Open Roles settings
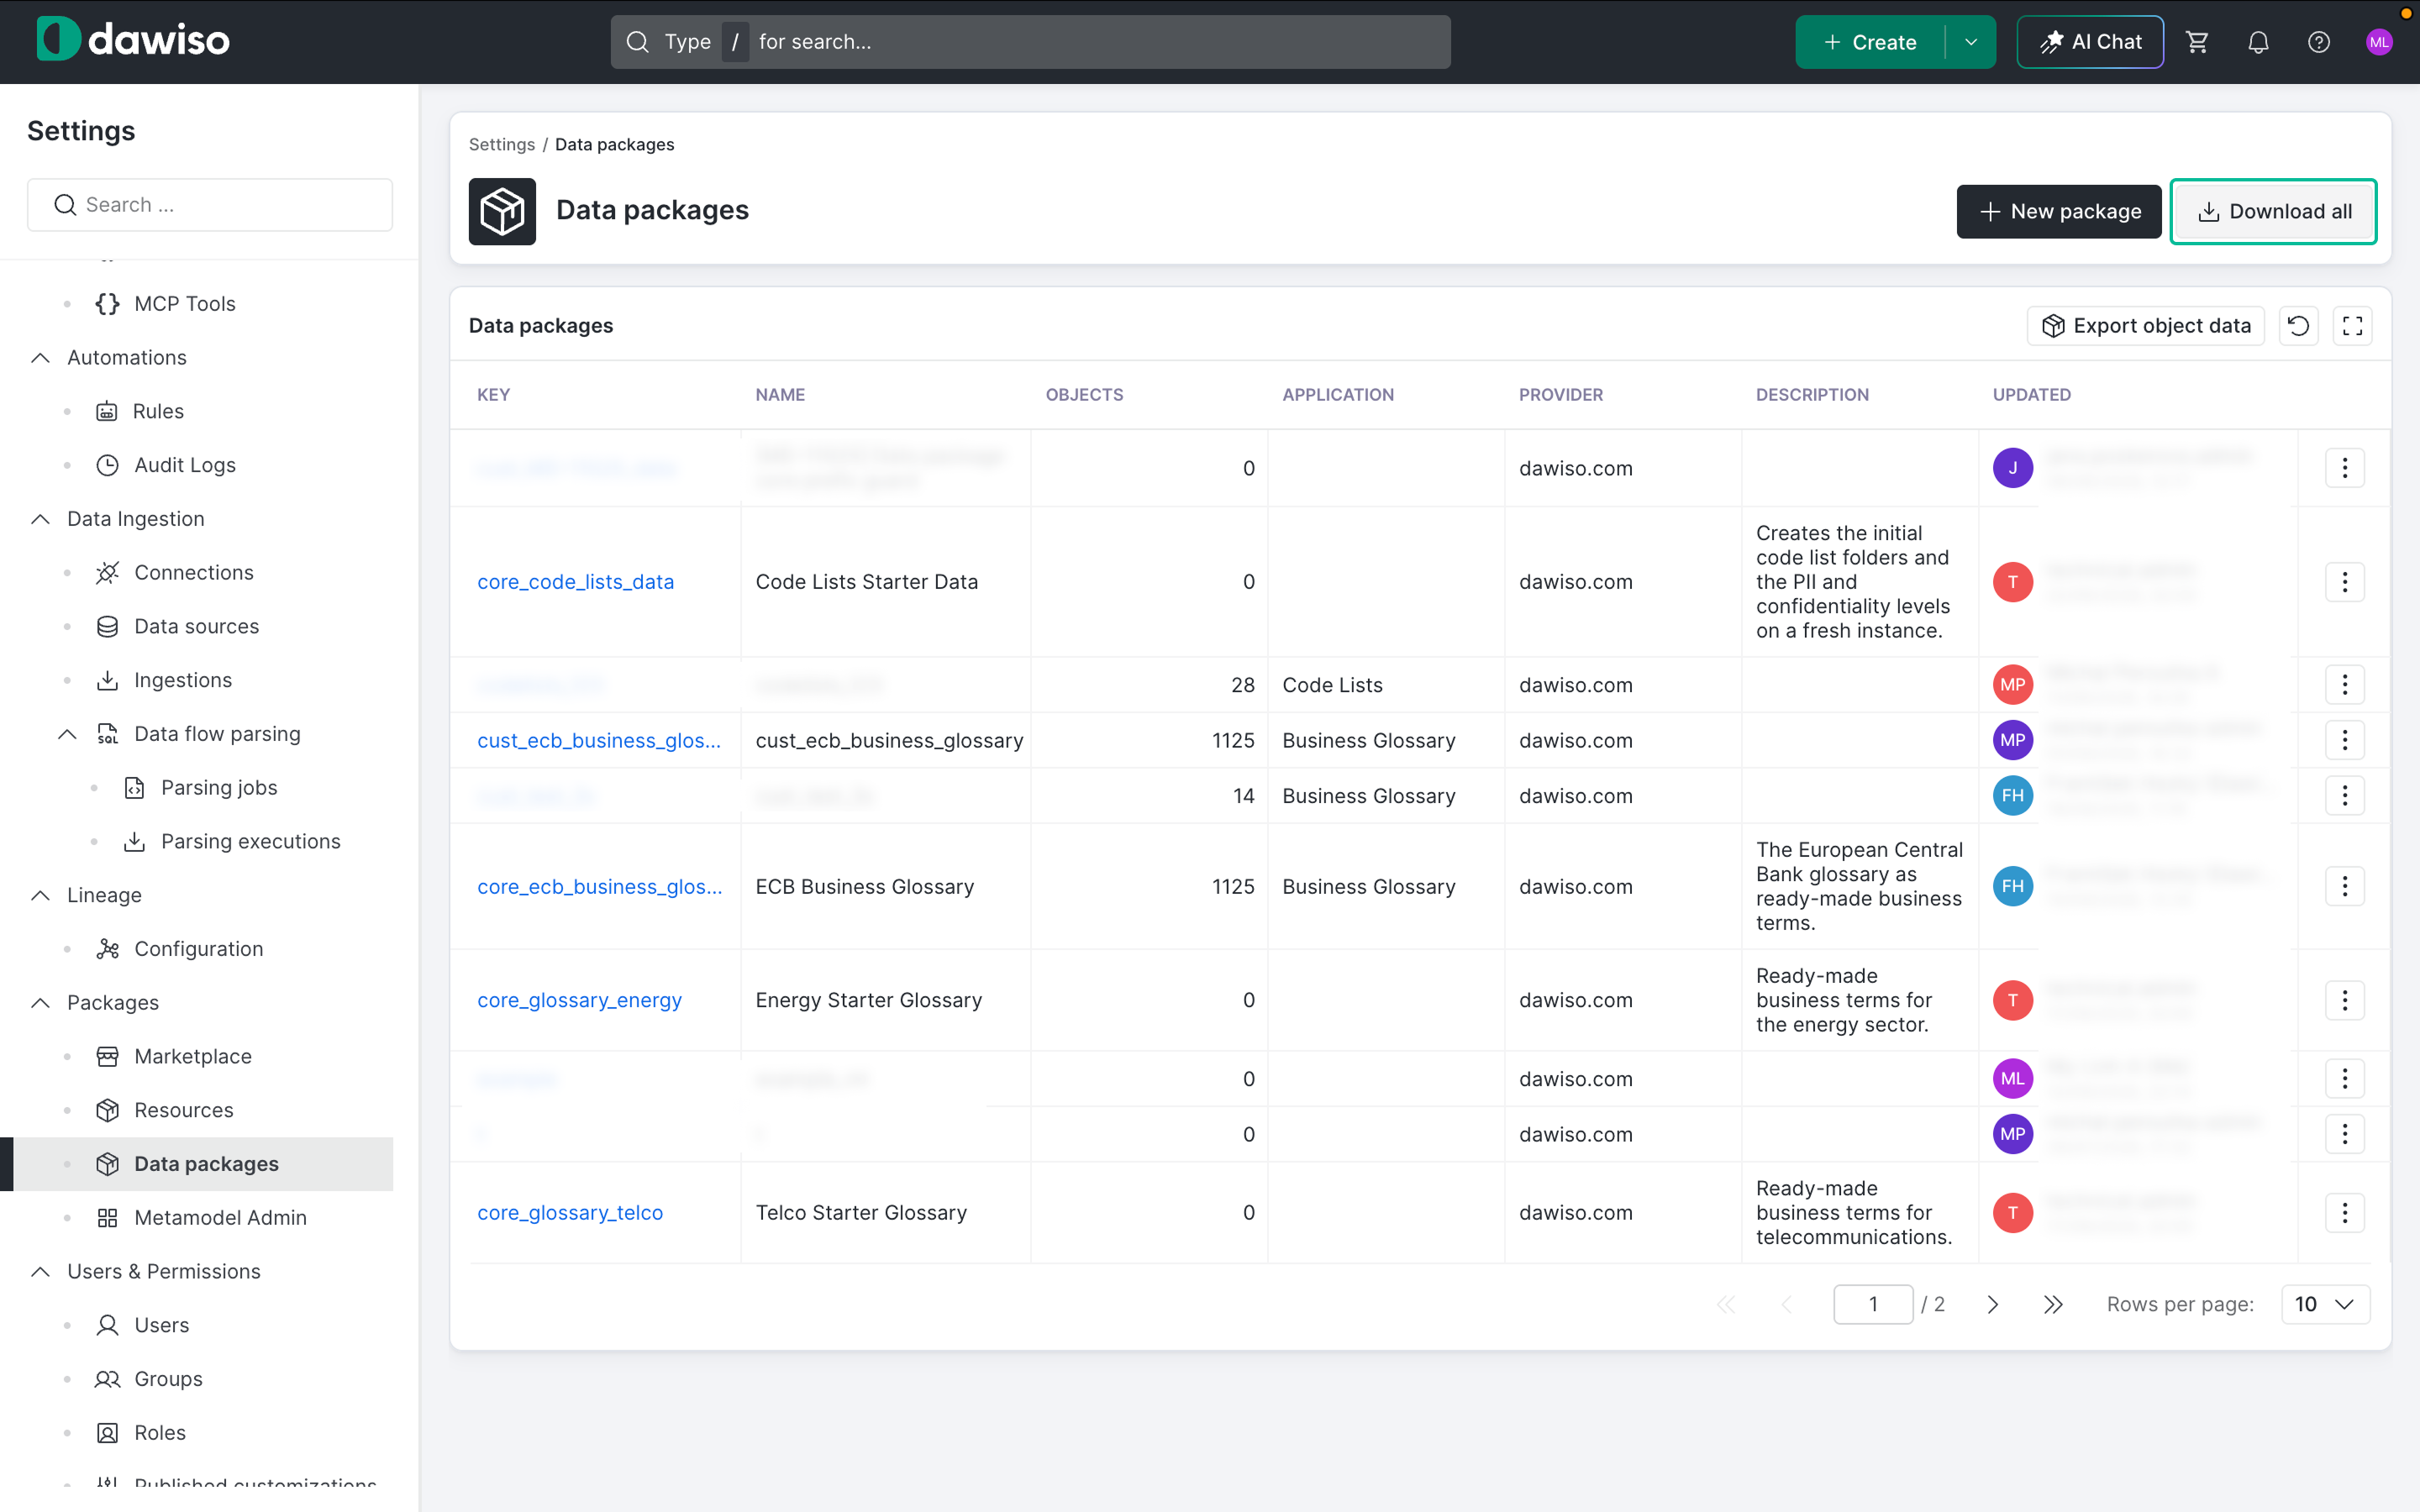The width and height of the screenshot is (2420, 1512). [160, 1433]
